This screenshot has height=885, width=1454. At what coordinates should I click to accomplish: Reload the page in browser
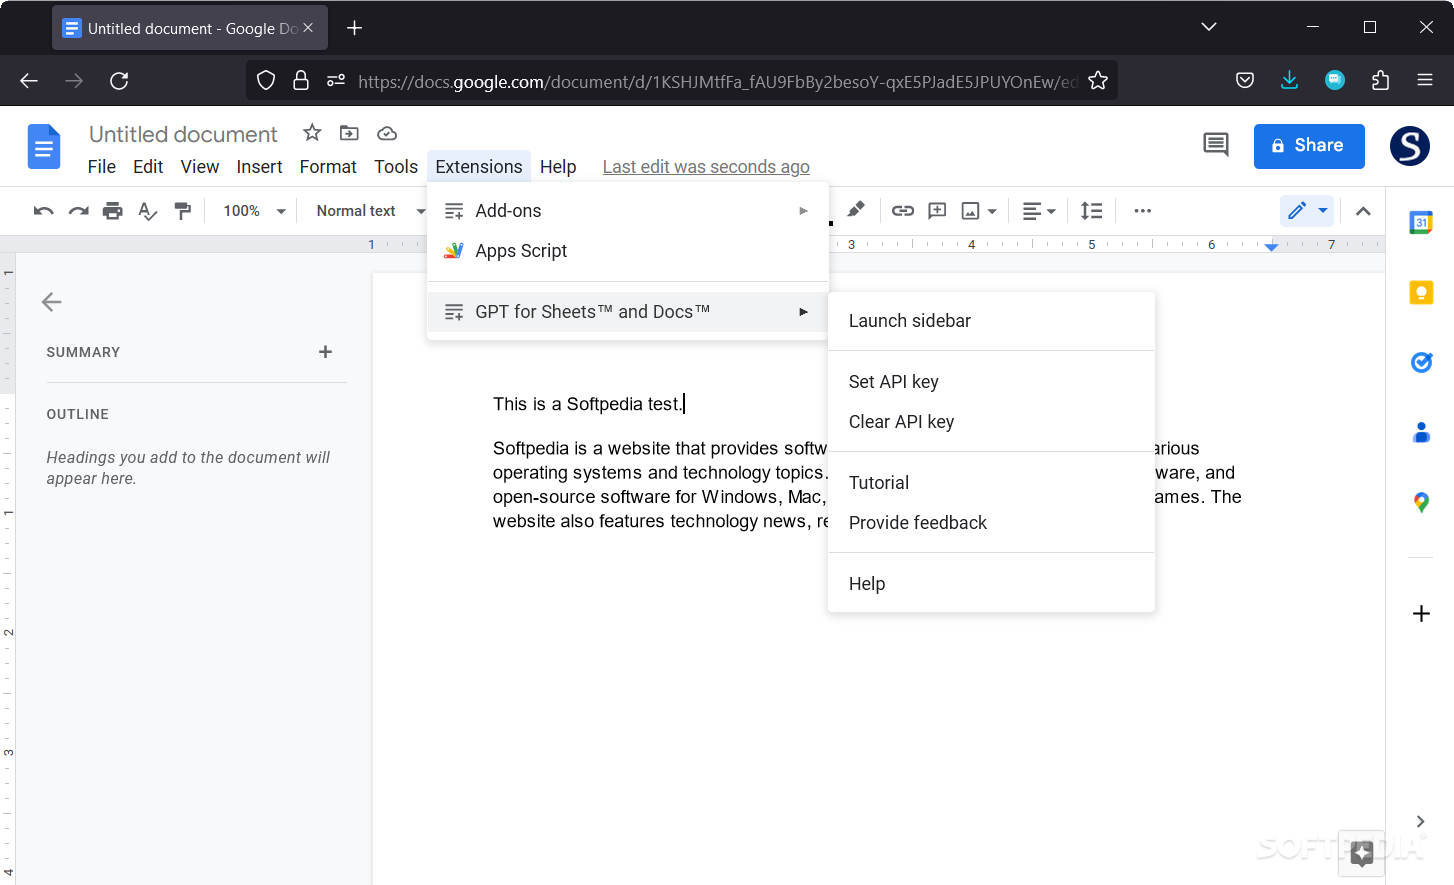click(x=119, y=81)
